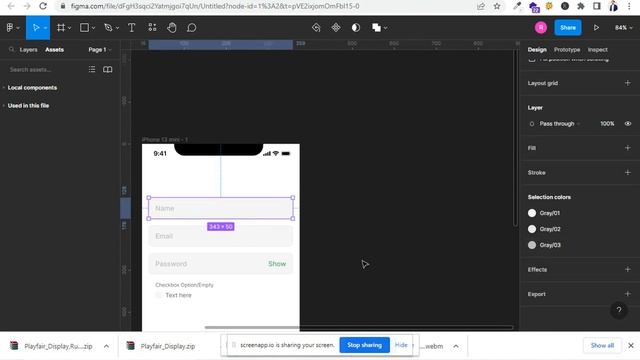The height and width of the screenshot is (360, 640).
Task: Open webm download options chevron
Action: [456, 346]
